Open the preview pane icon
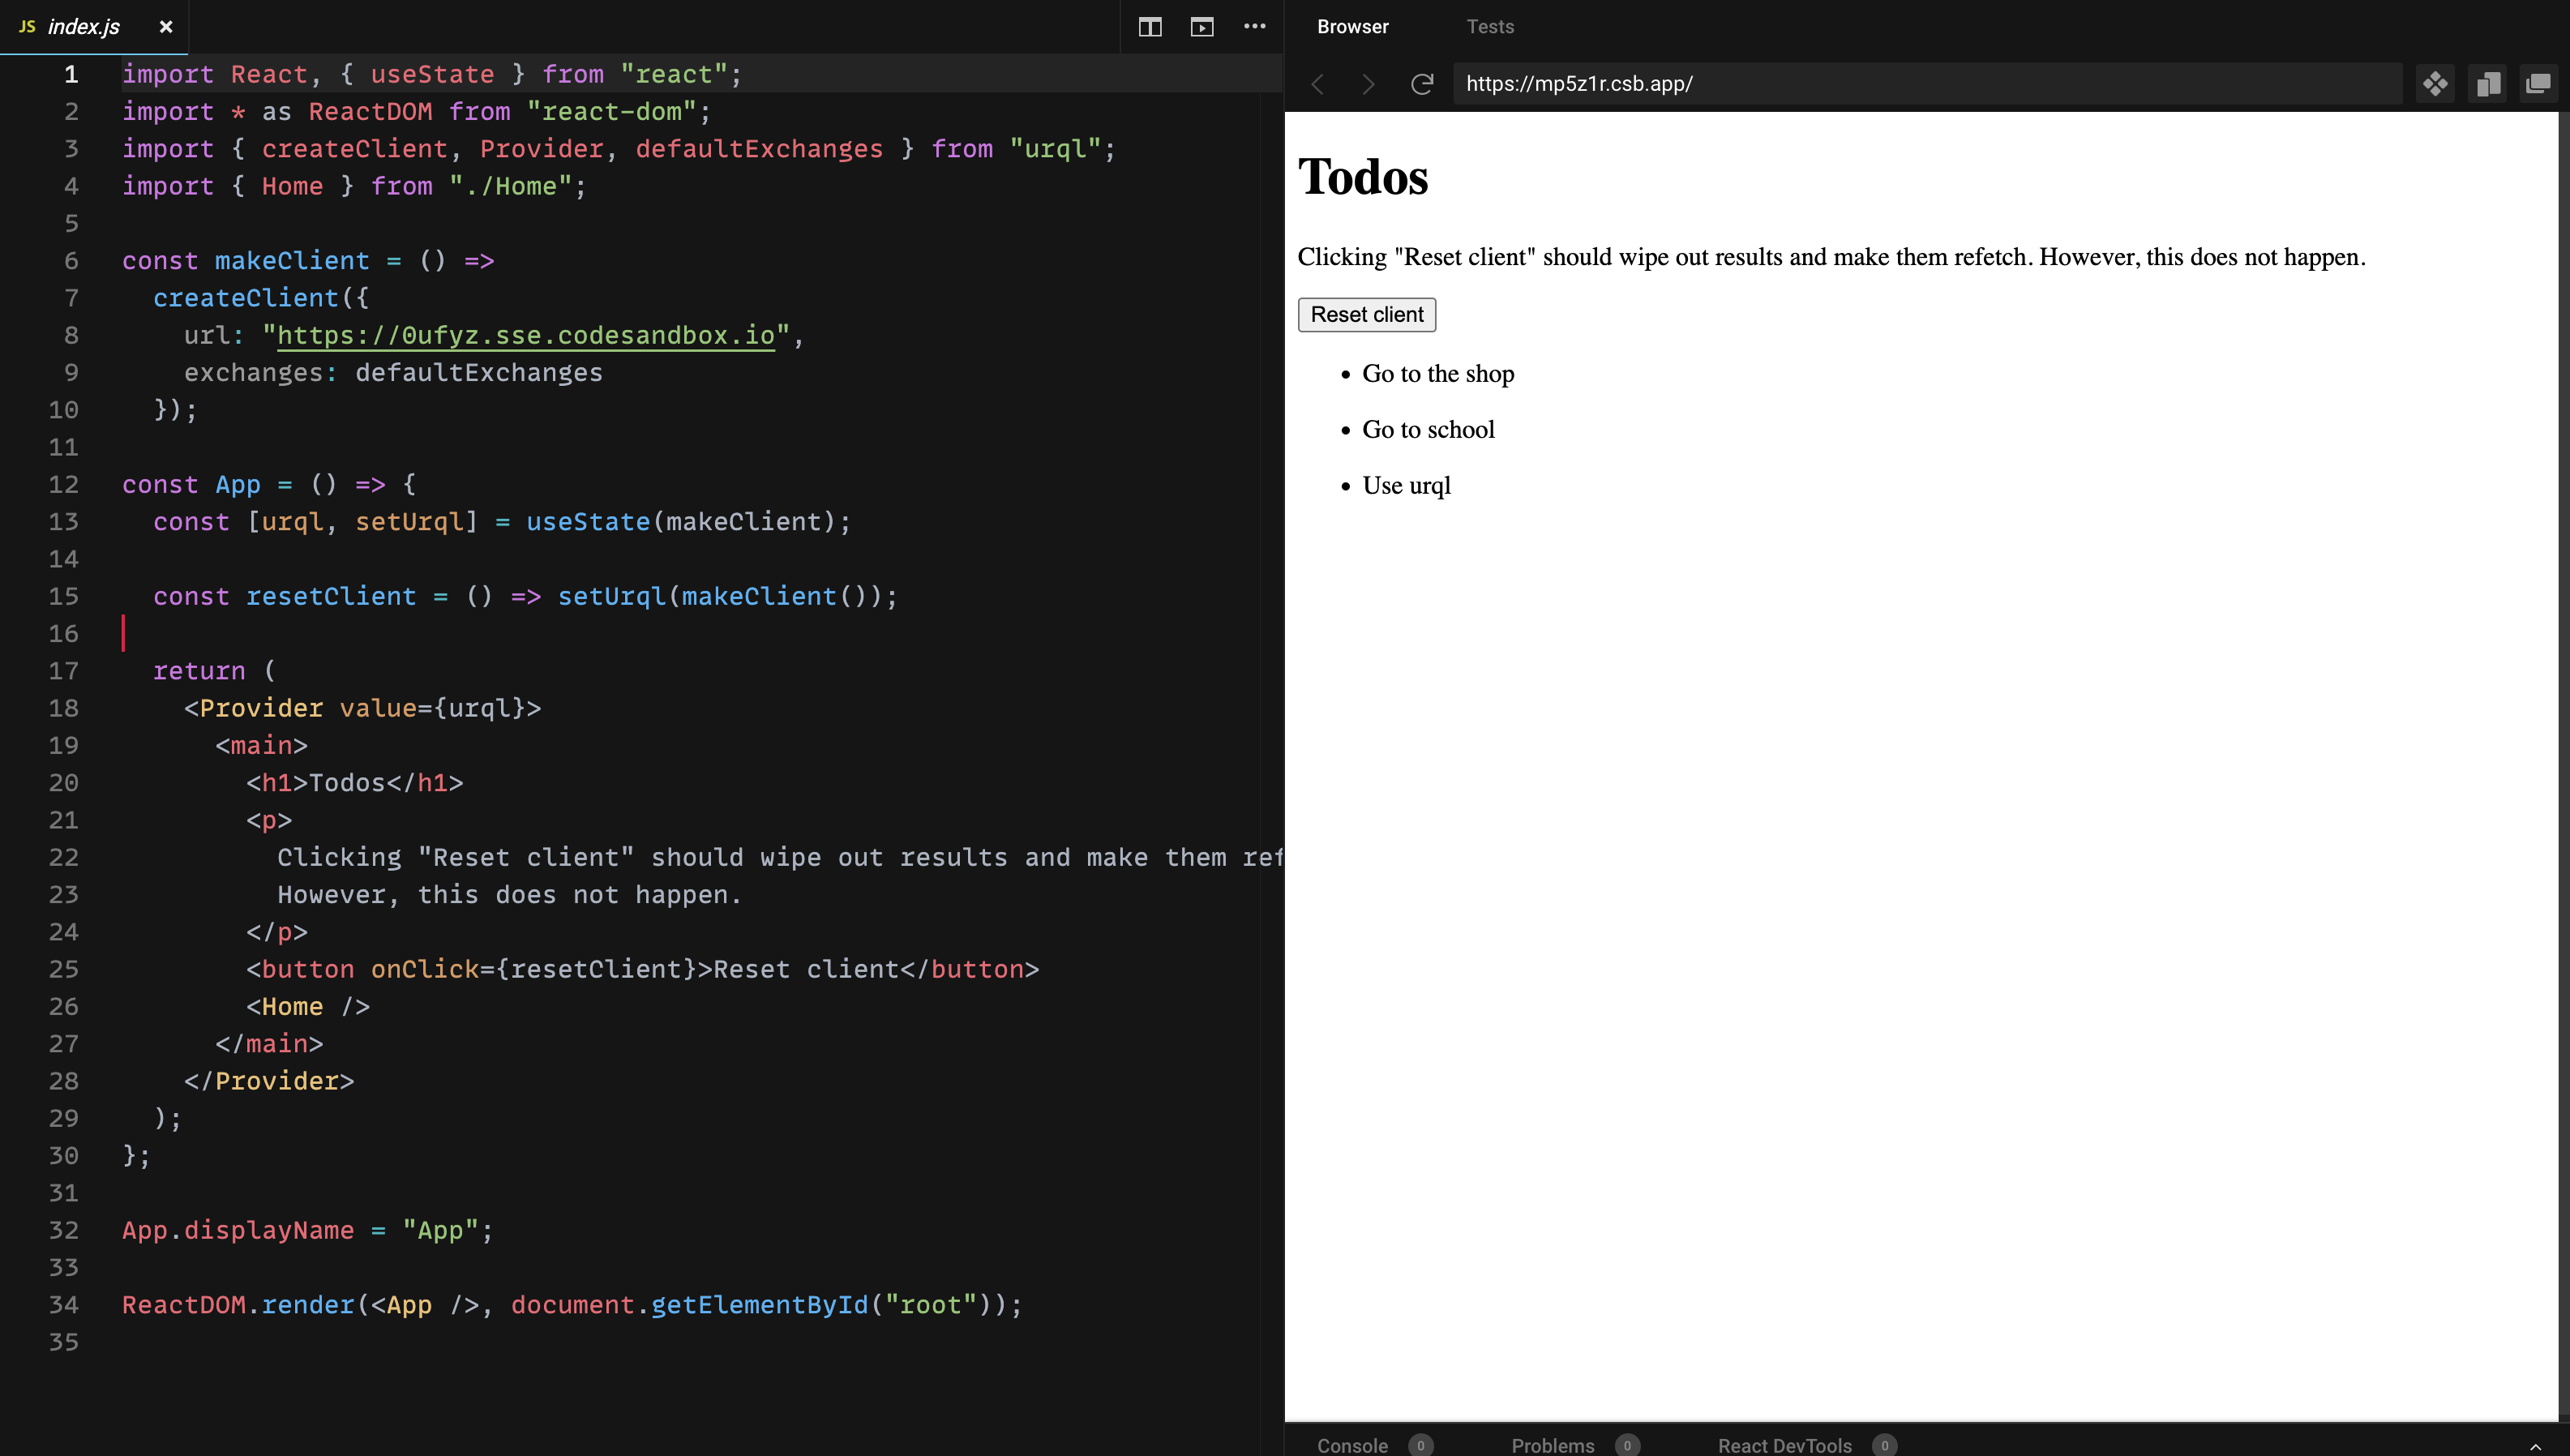The height and width of the screenshot is (1456, 2570). point(1202,27)
